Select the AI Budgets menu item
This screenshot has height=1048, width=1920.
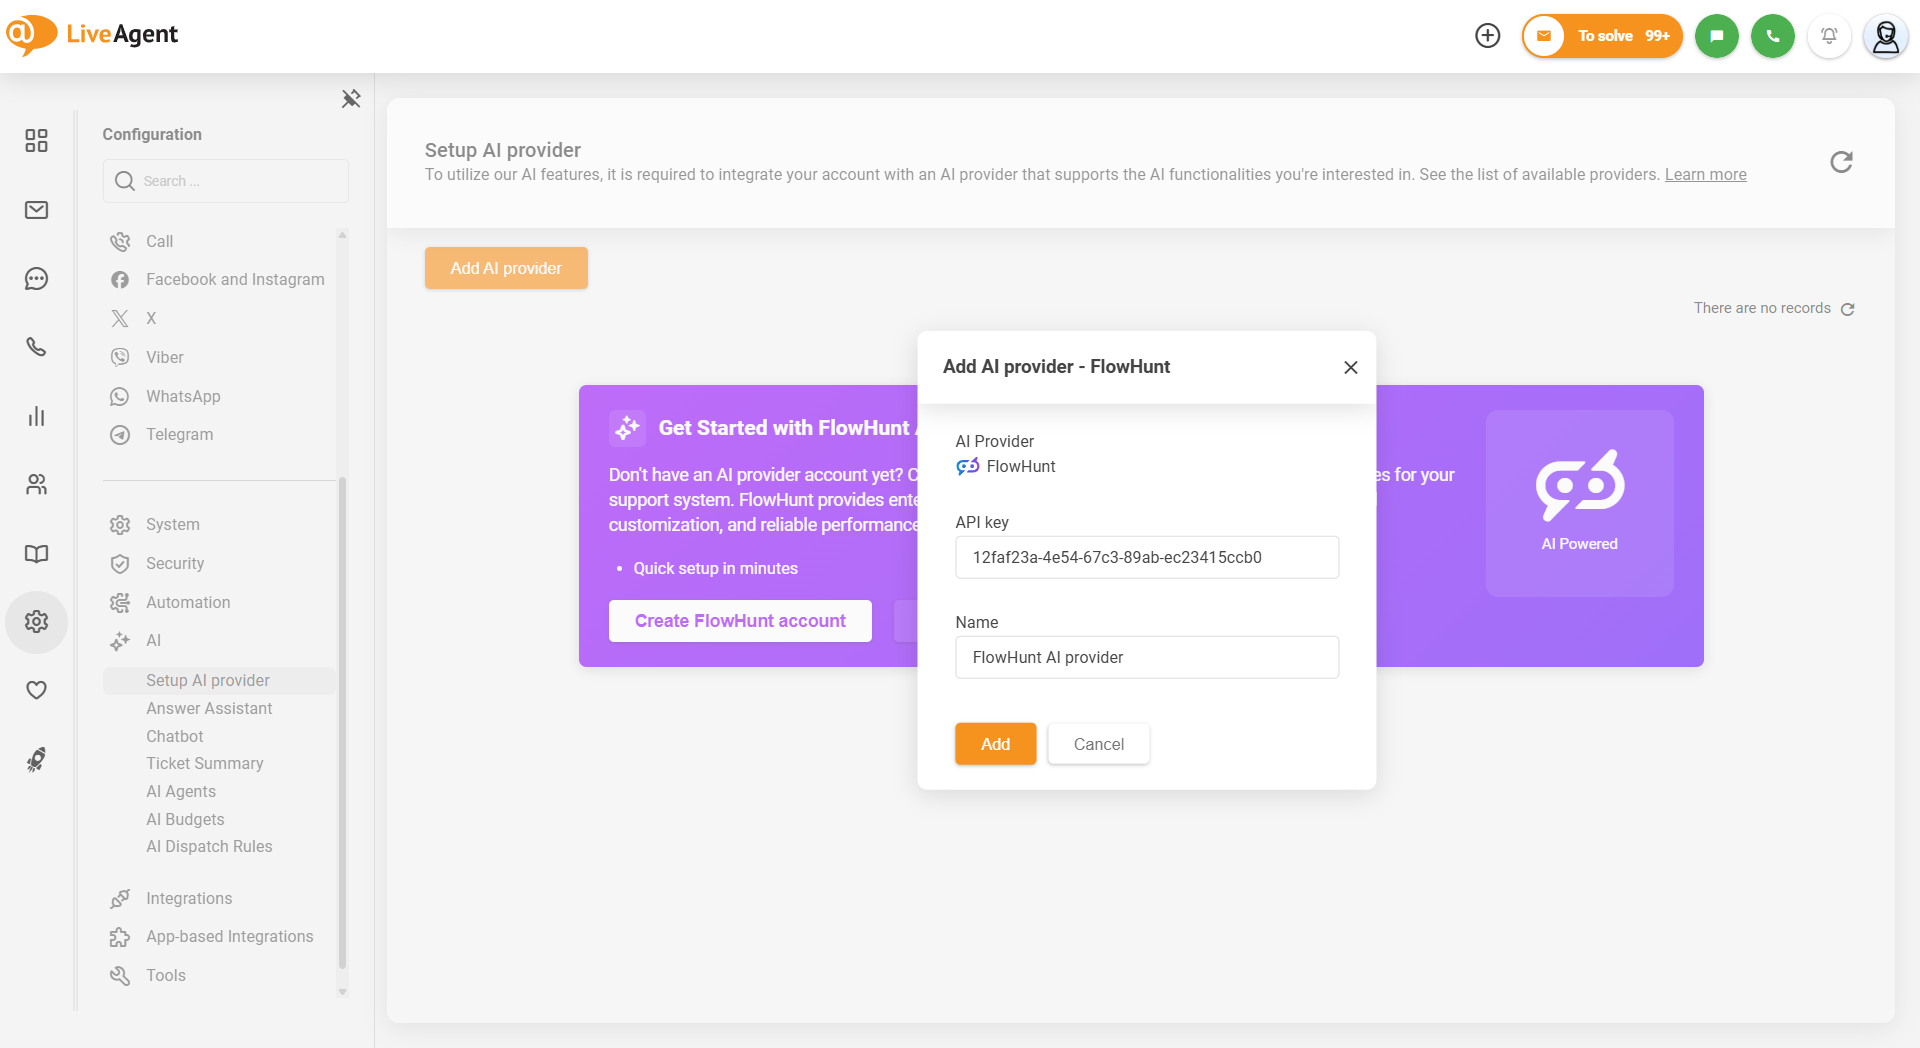[x=185, y=819]
